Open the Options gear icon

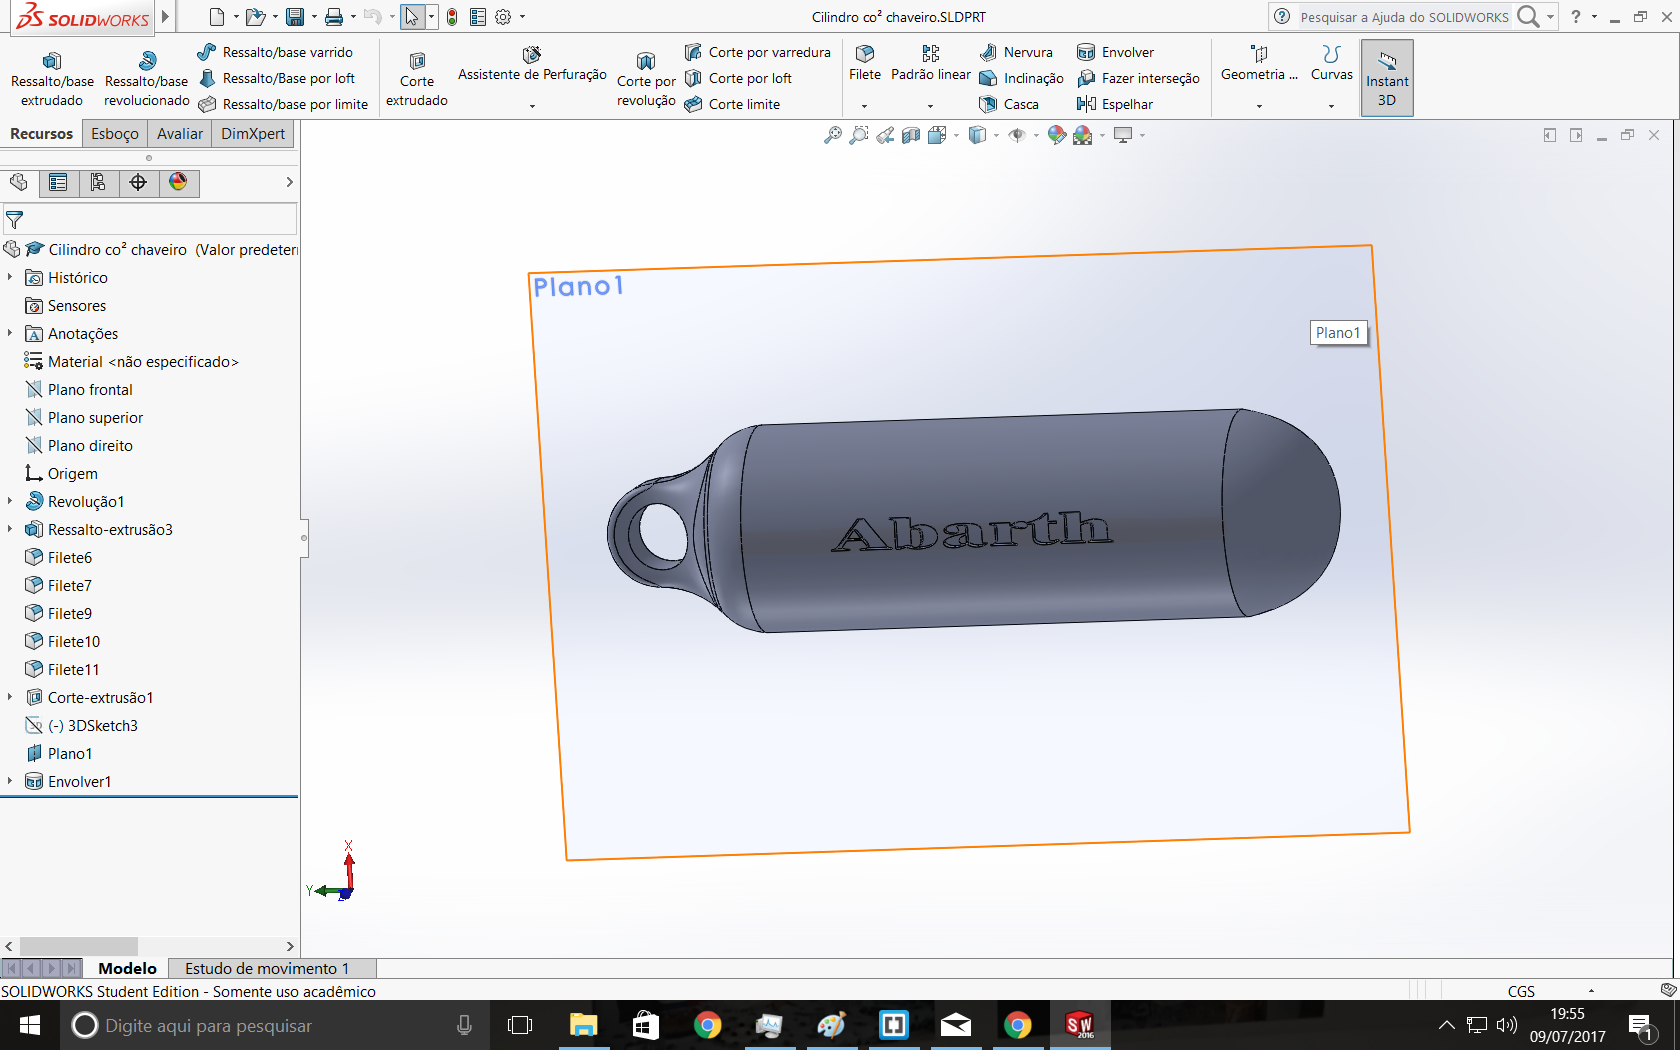click(x=503, y=17)
